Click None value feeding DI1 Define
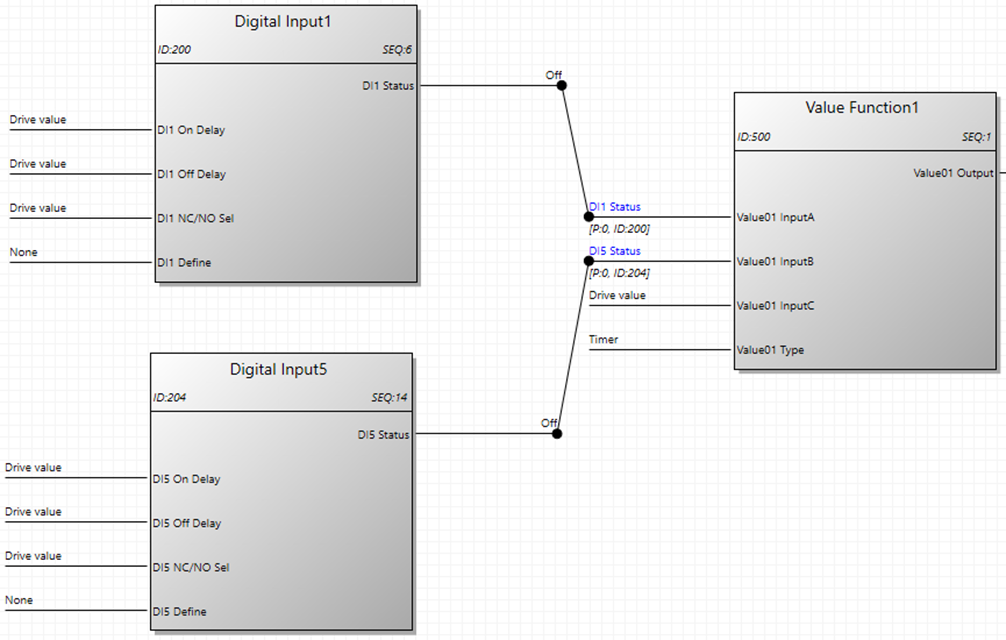Viewport: 1006px width, 640px height. 24,253
